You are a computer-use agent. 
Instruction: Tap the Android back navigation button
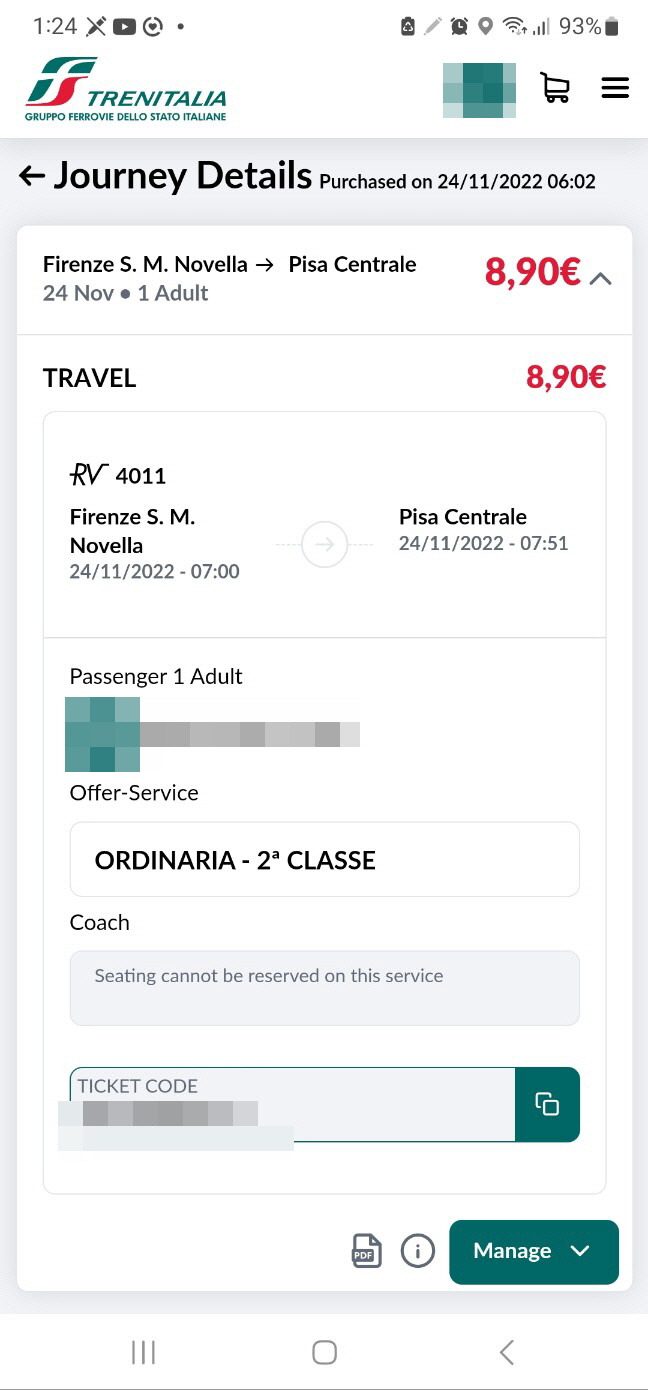tap(506, 1353)
